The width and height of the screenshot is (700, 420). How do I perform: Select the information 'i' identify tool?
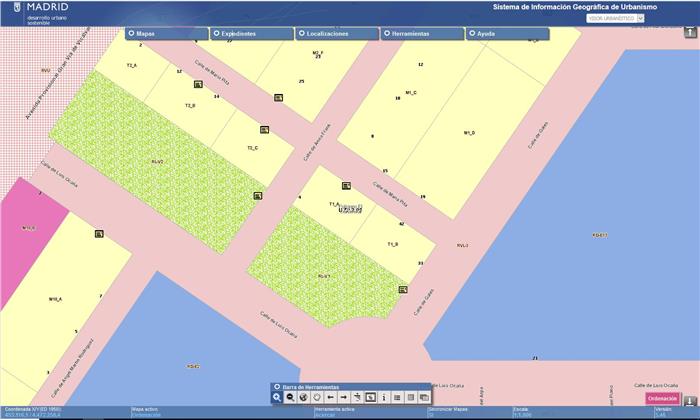click(x=384, y=398)
